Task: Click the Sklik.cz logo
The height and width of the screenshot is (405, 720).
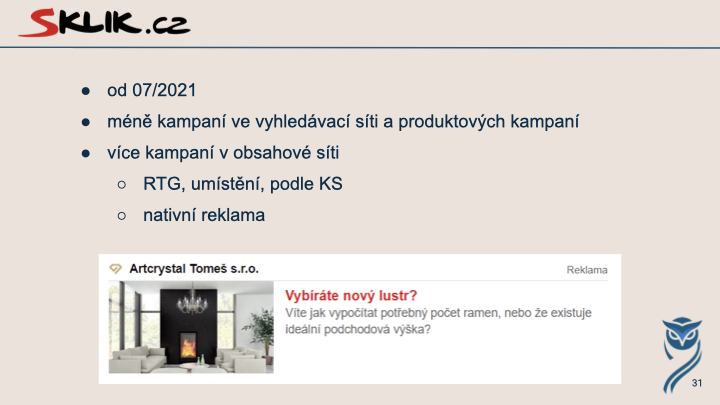Action: pyautogui.click(x=104, y=22)
